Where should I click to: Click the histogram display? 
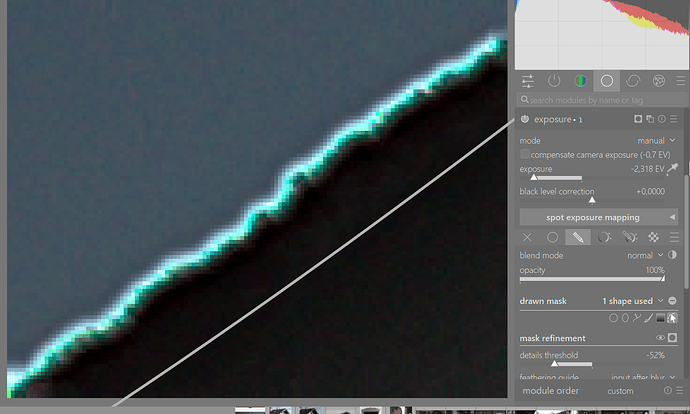tap(602, 34)
